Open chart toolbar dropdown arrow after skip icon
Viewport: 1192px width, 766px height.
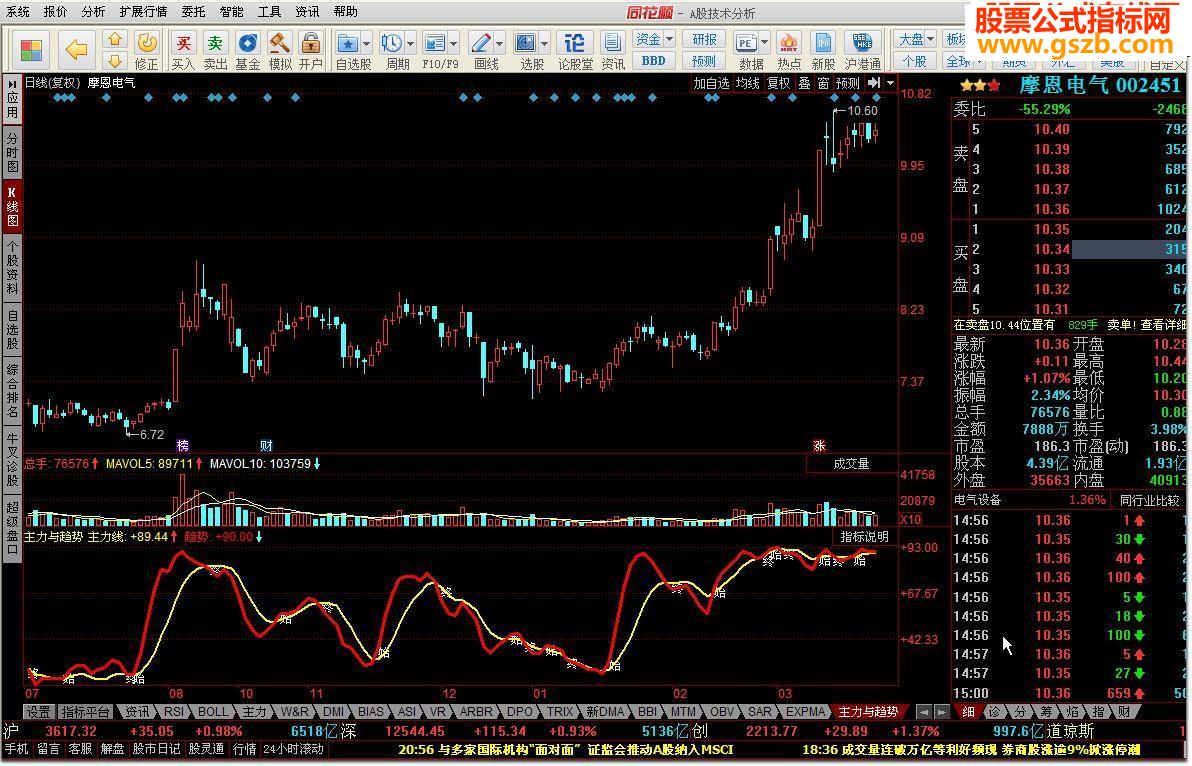coord(890,83)
